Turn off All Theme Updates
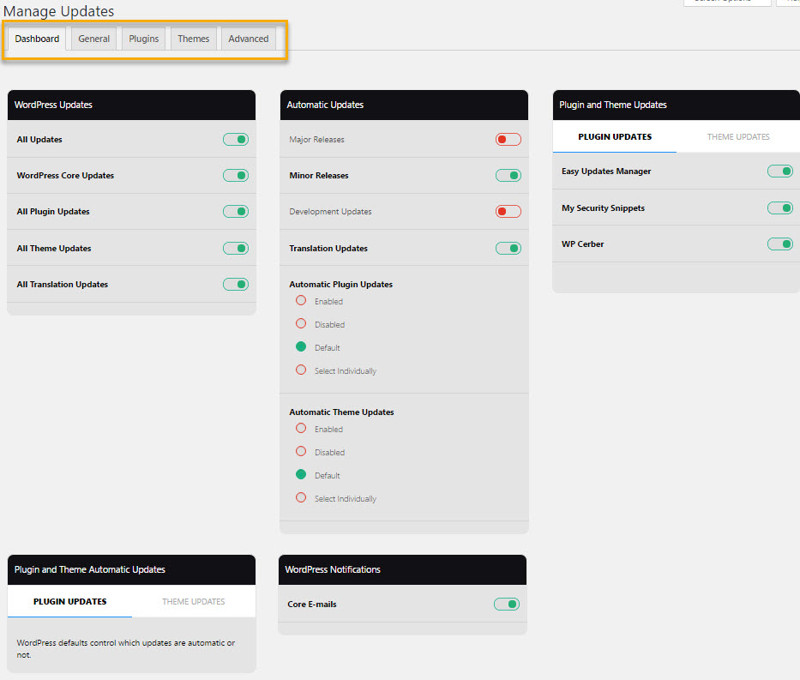Viewport: 800px width, 680px height. click(236, 248)
